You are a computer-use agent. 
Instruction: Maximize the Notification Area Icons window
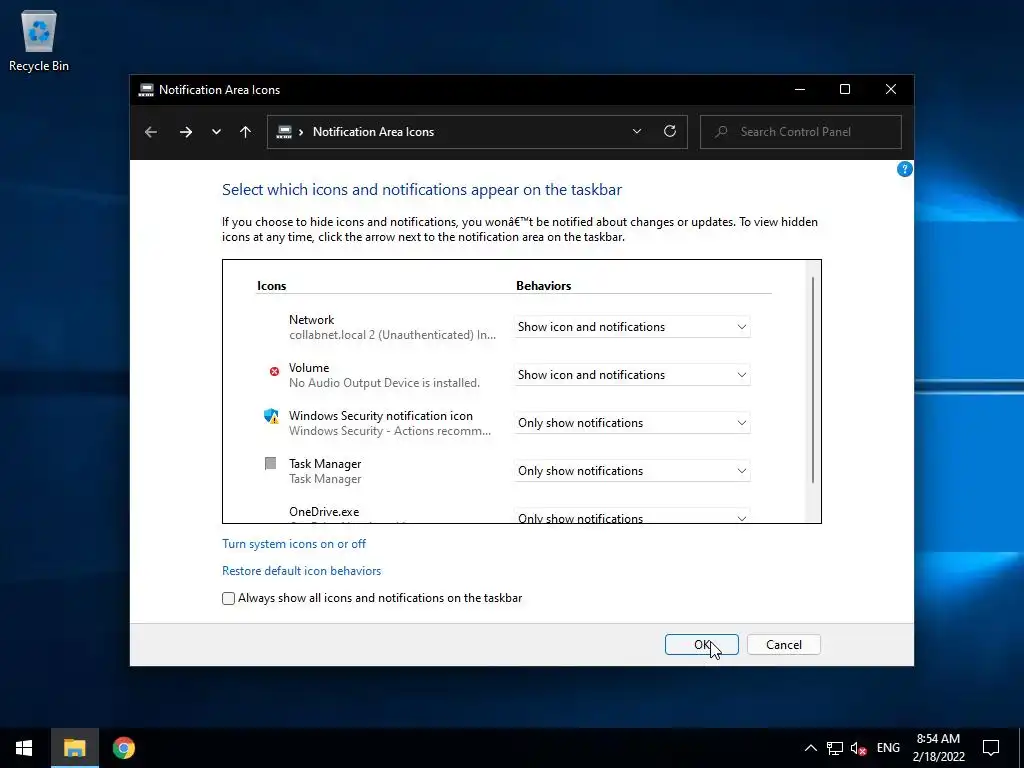tap(845, 89)
